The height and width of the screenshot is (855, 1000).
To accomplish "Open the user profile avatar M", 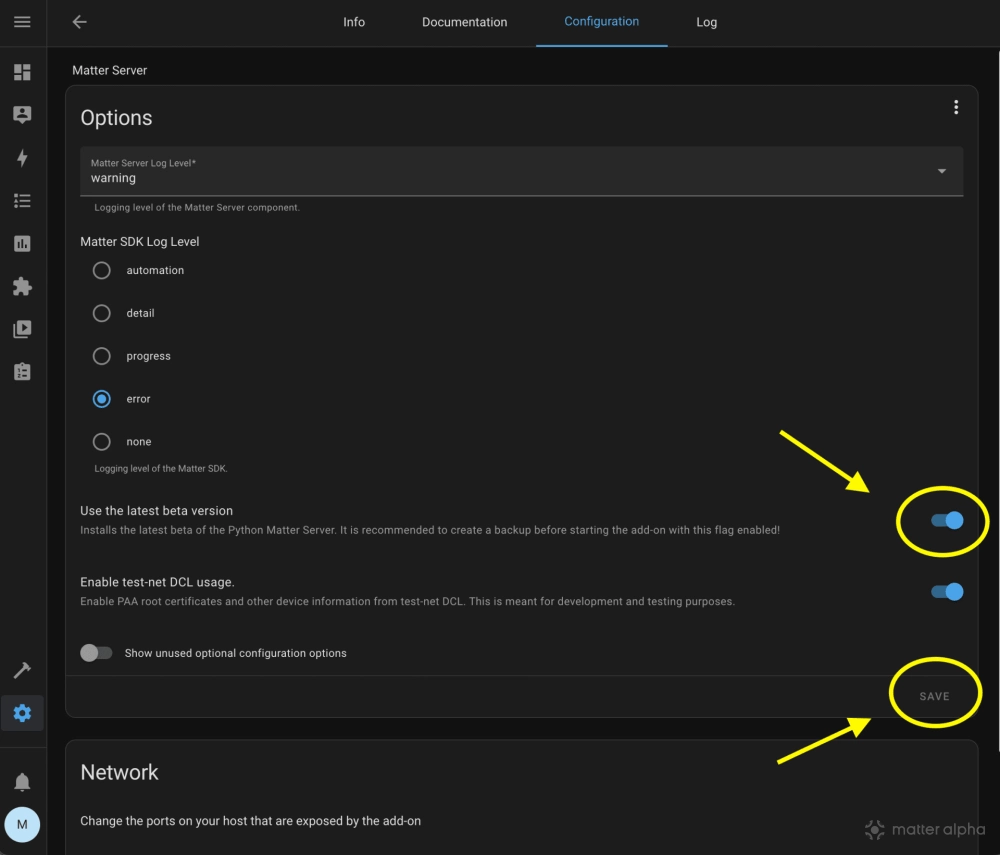I will click(x=22, y=825).
